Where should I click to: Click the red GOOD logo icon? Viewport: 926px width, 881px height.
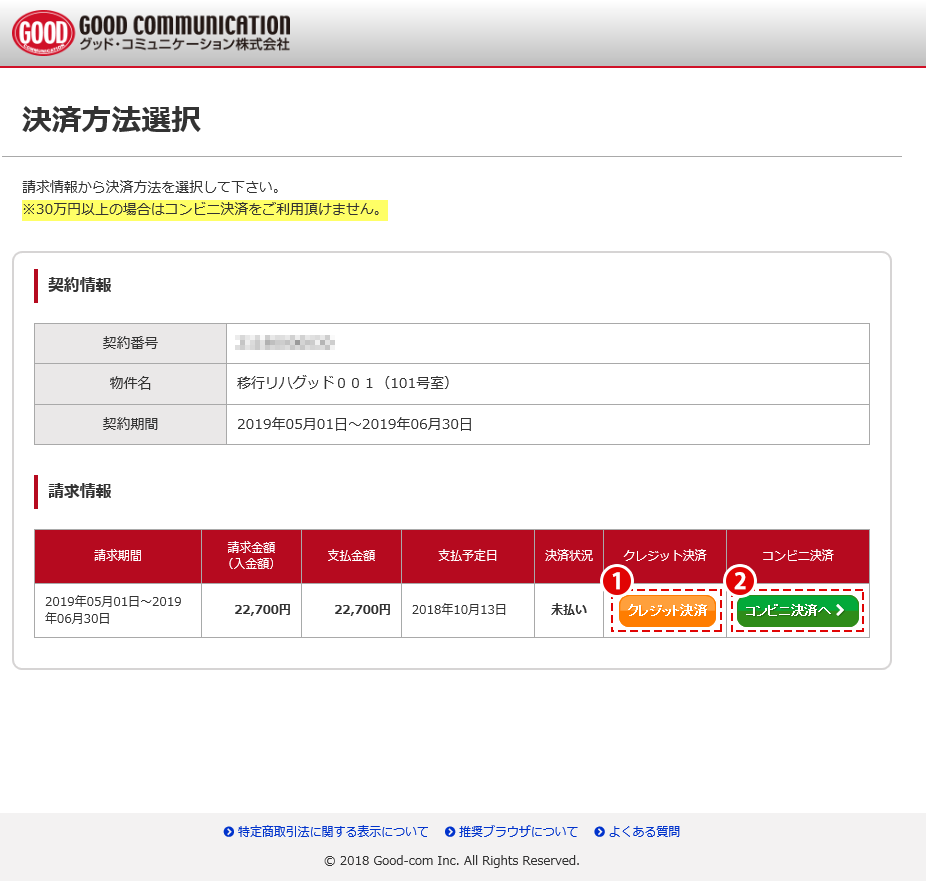click(x=44, y=33)
